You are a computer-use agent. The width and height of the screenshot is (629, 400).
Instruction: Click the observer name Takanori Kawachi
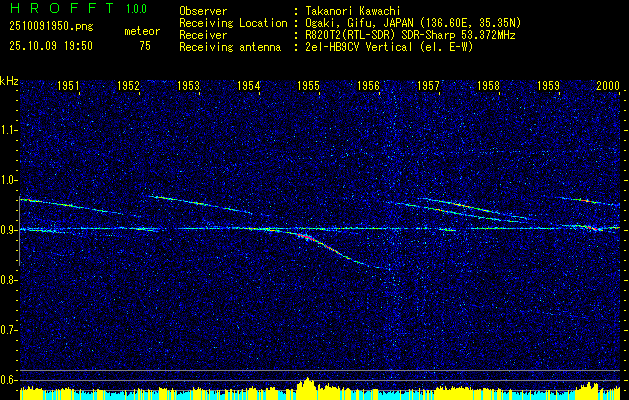353,12
